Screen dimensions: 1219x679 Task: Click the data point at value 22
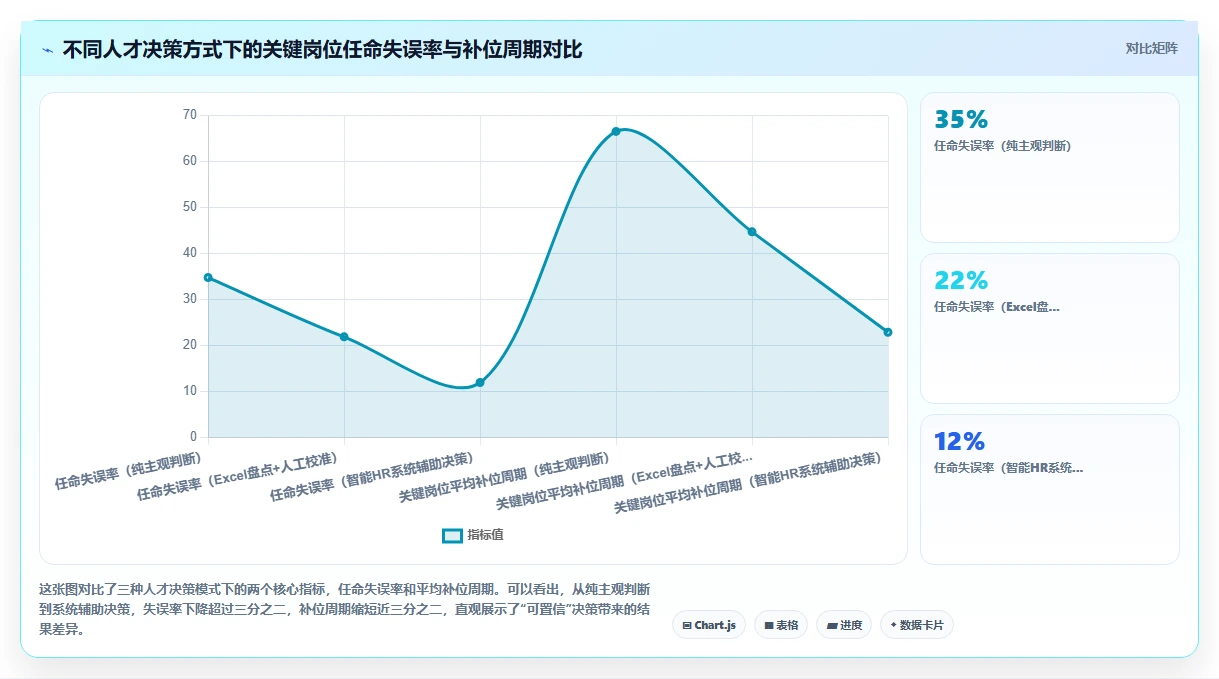coord(344,337)
